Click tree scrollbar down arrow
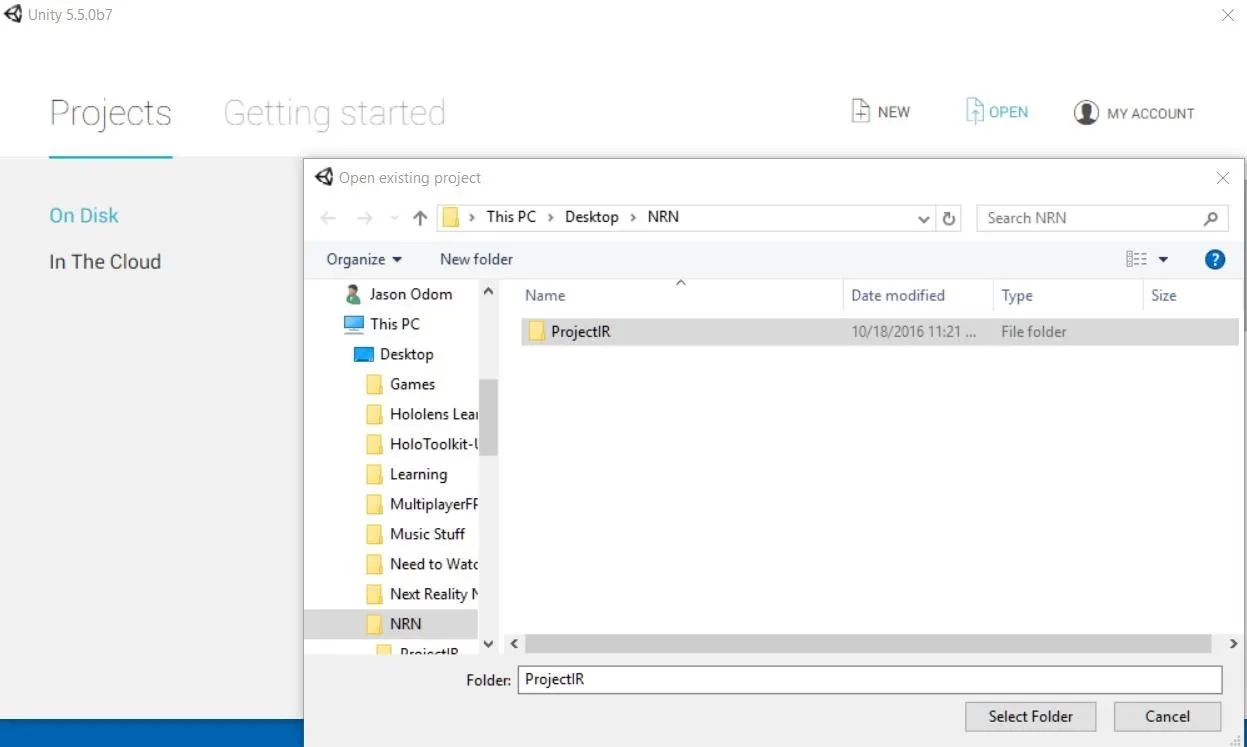This screenshot has width=1247, height=747. [x=489, y=644]
